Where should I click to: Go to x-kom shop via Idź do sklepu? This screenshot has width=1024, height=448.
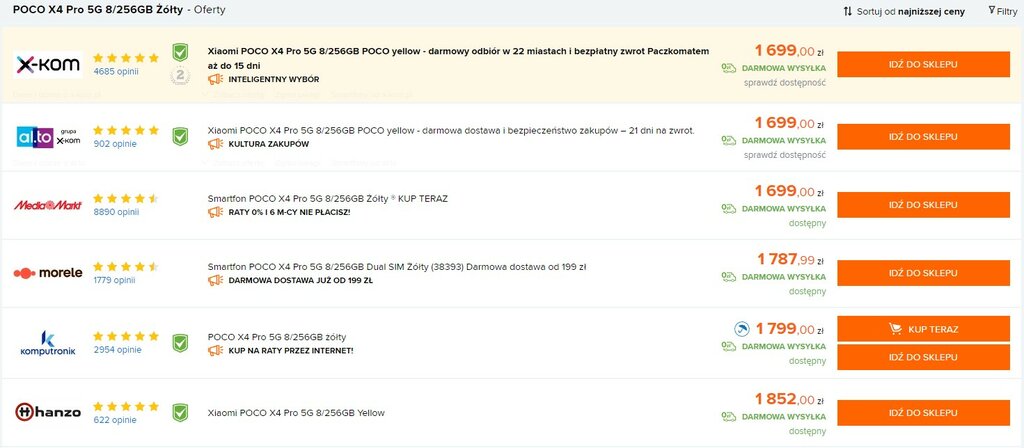[923, 65]
